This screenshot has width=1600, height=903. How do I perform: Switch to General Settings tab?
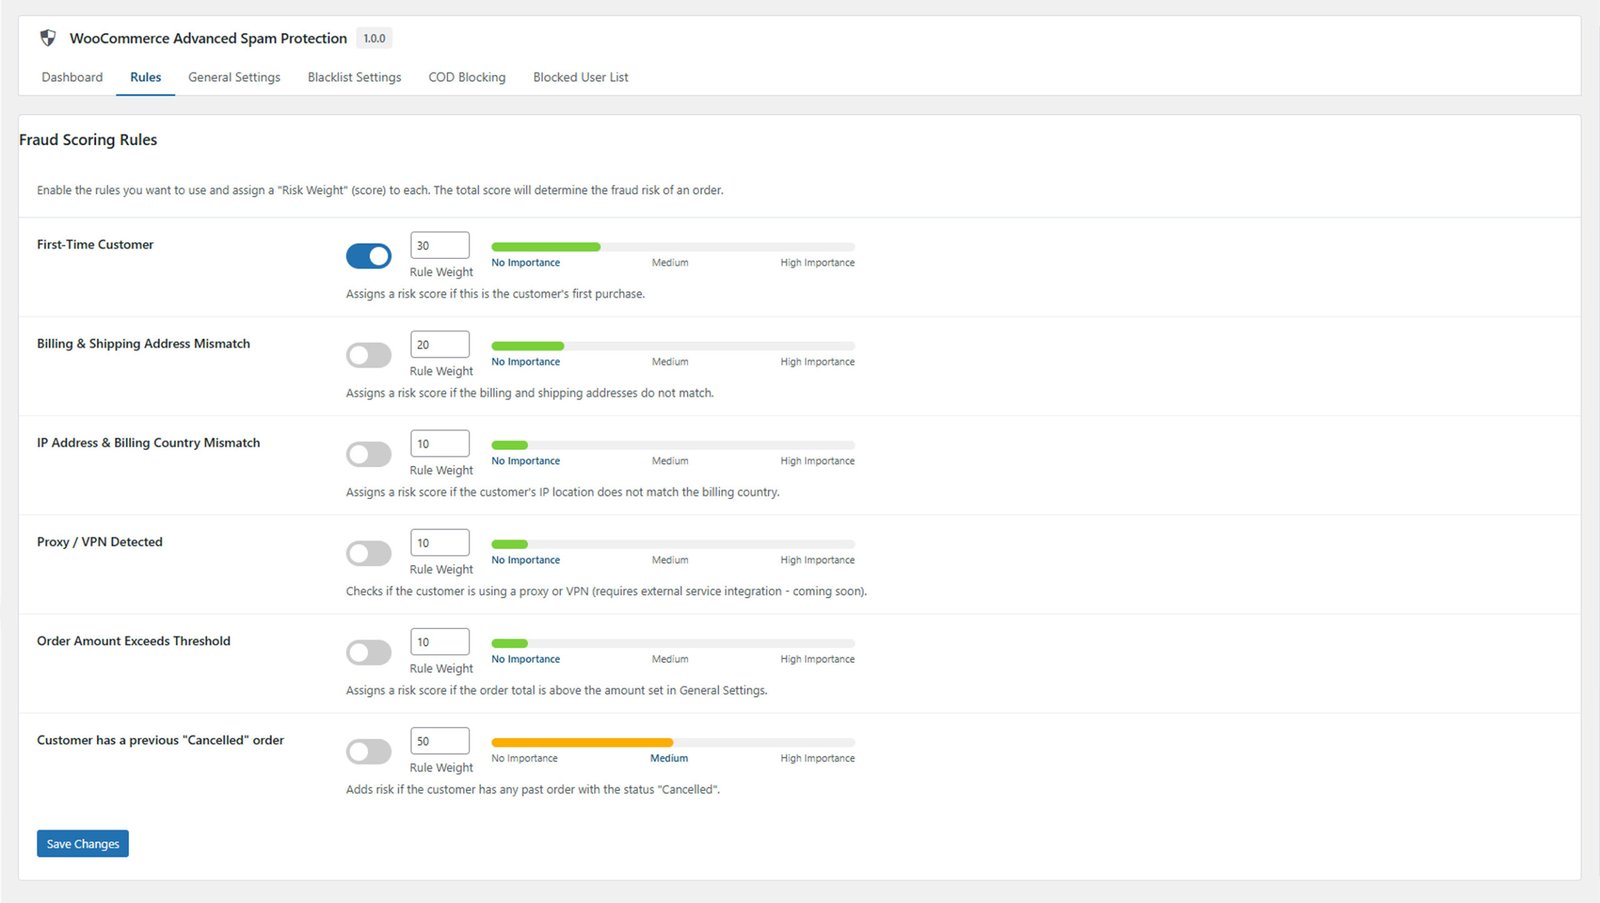[x=234, y=77]
